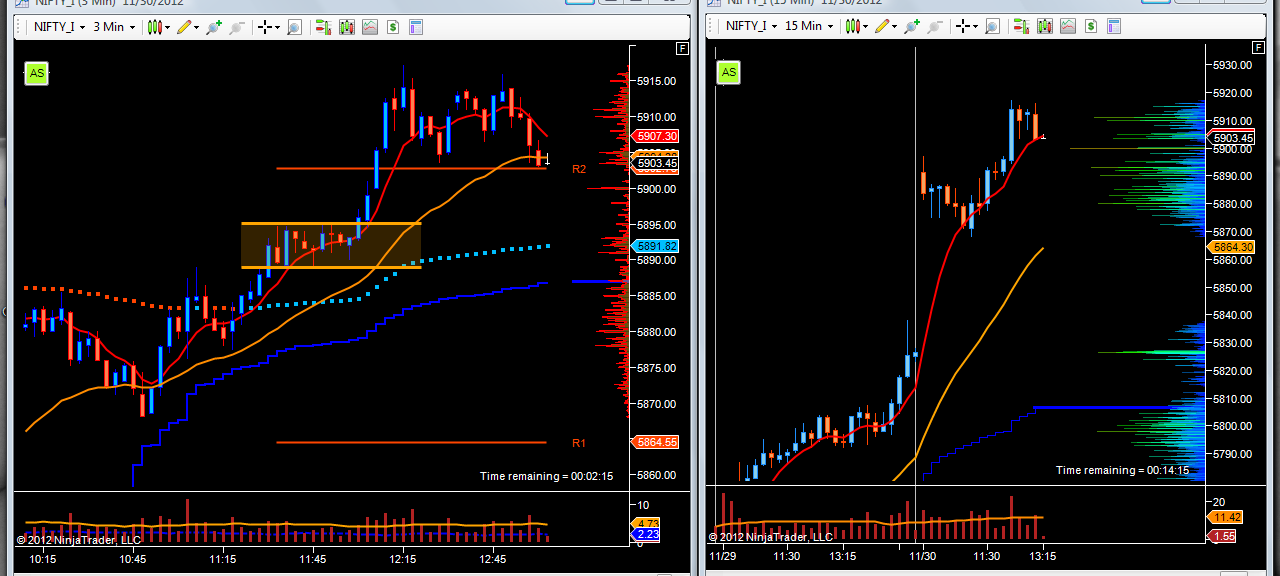Select Zoom Frame magnifier in 3 Min chart

pyautogui.click(x=294, y=27)
